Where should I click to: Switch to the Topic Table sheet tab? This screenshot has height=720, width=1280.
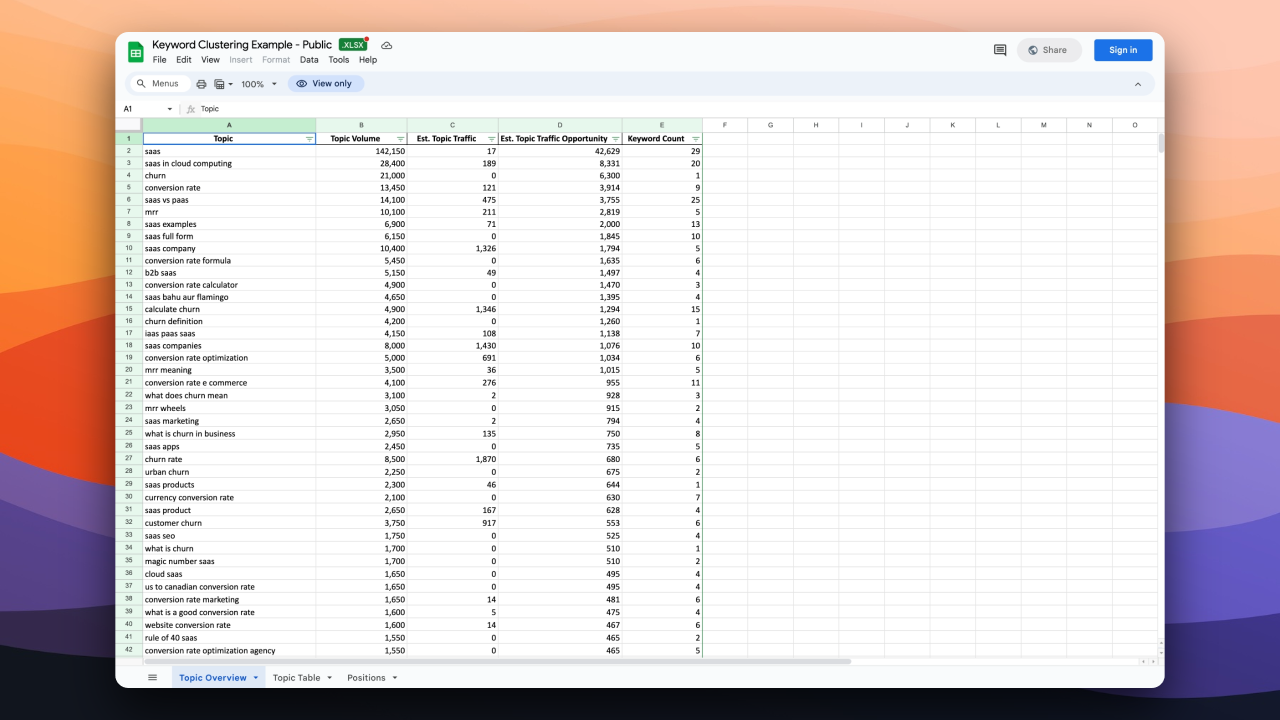[297, 678]
